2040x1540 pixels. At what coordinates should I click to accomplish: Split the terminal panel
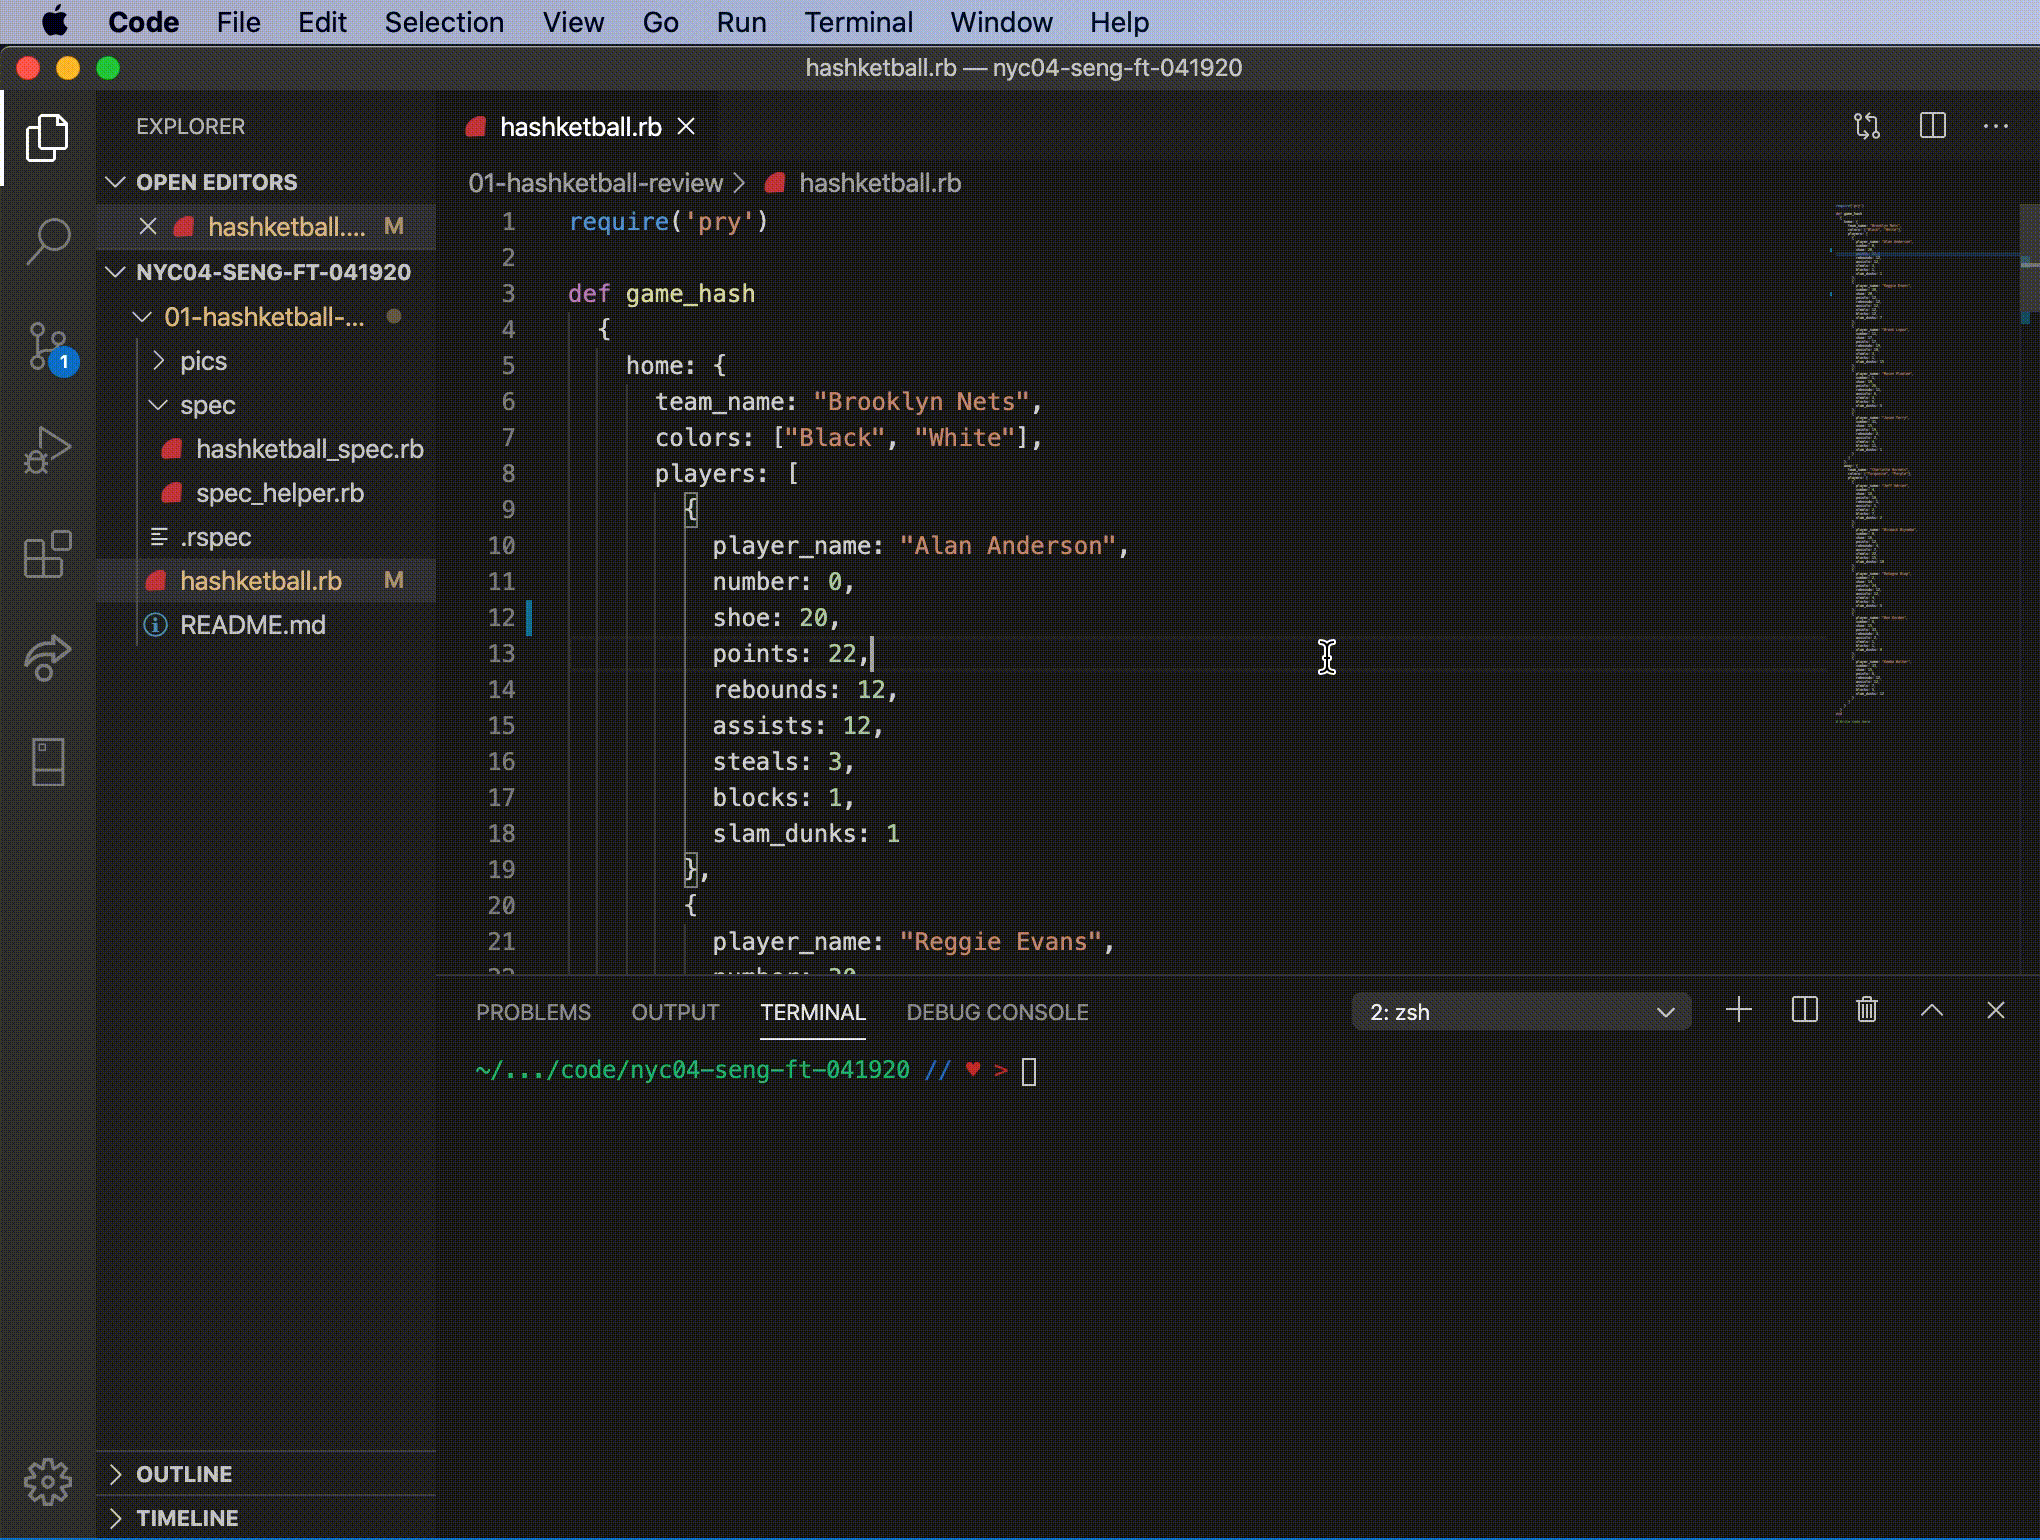click(x=1804, y=1010)
